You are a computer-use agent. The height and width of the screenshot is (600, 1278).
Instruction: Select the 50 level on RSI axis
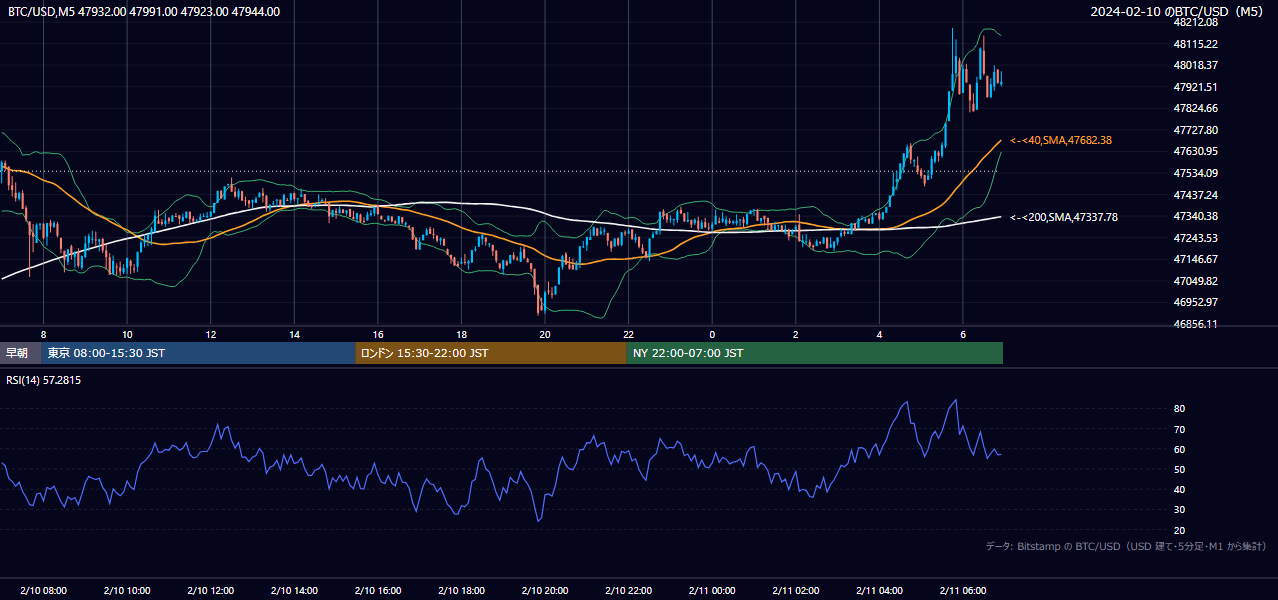point(1180,469)
